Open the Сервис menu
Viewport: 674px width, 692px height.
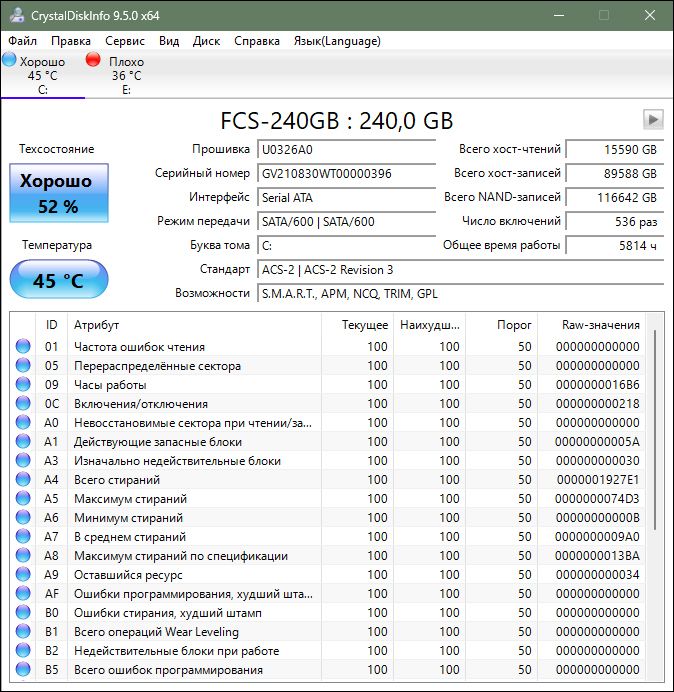(x=125, y=41)
